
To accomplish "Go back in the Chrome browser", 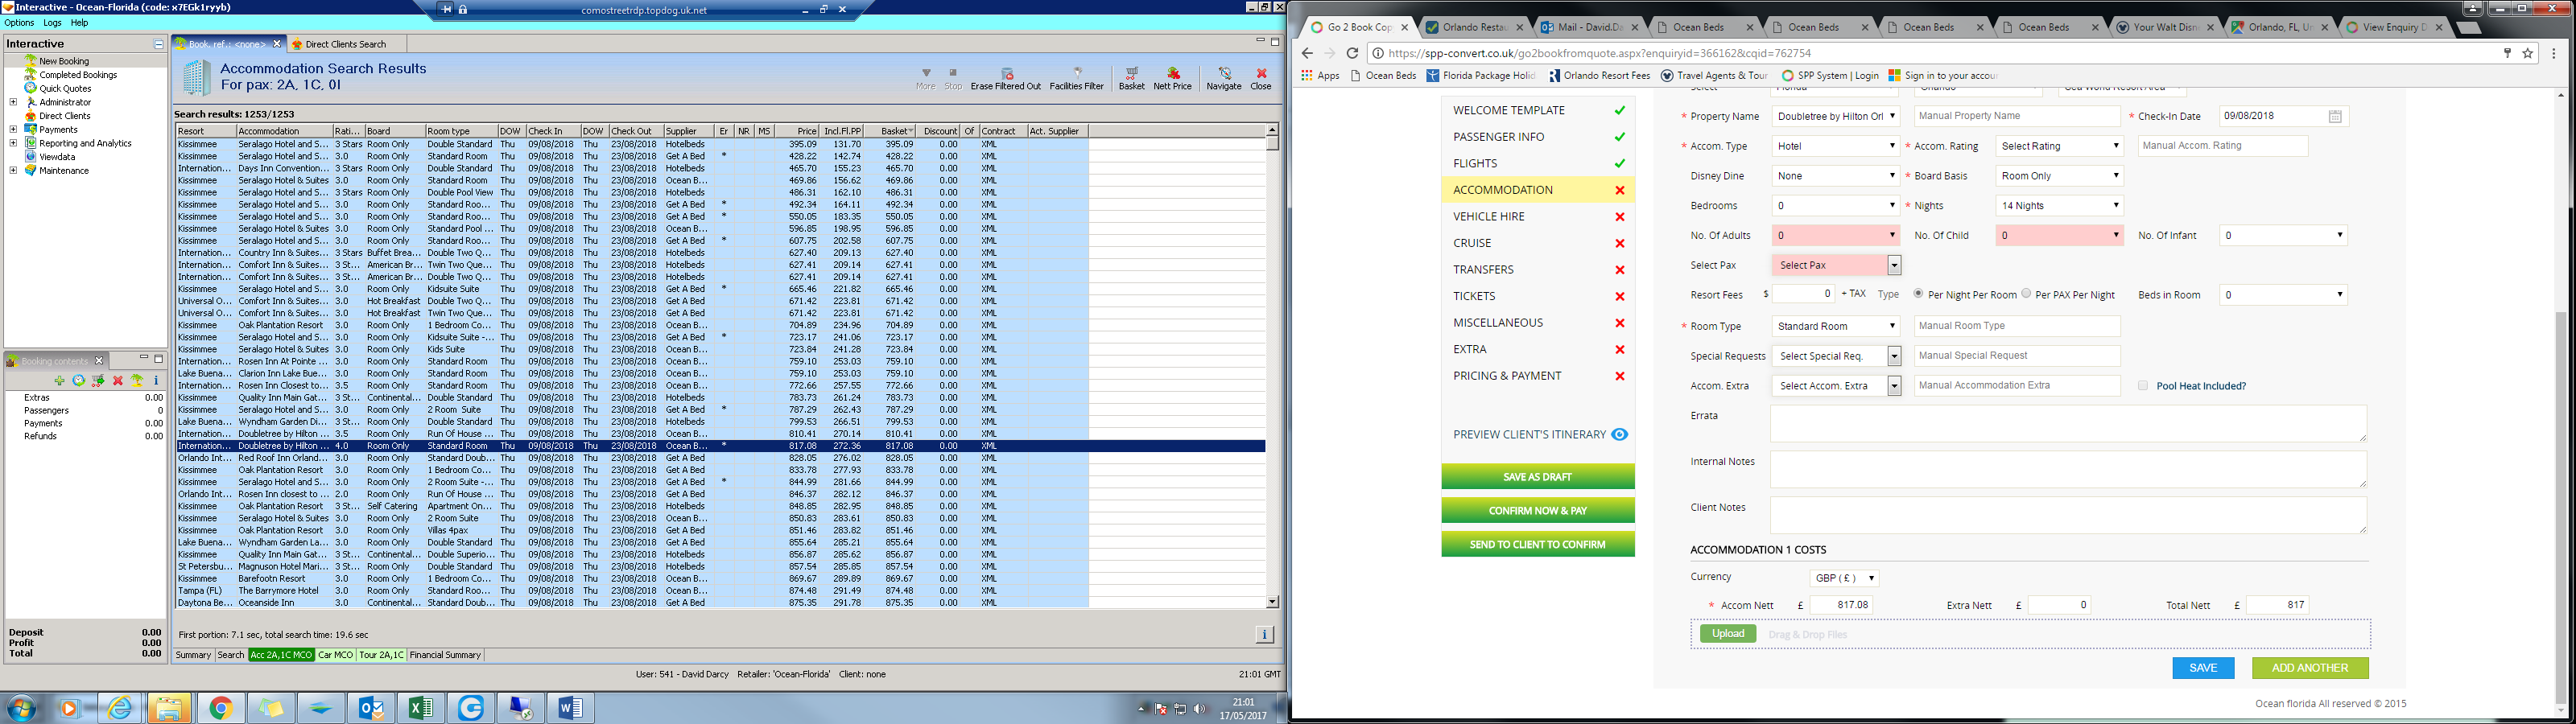I will click(1307, 53).
